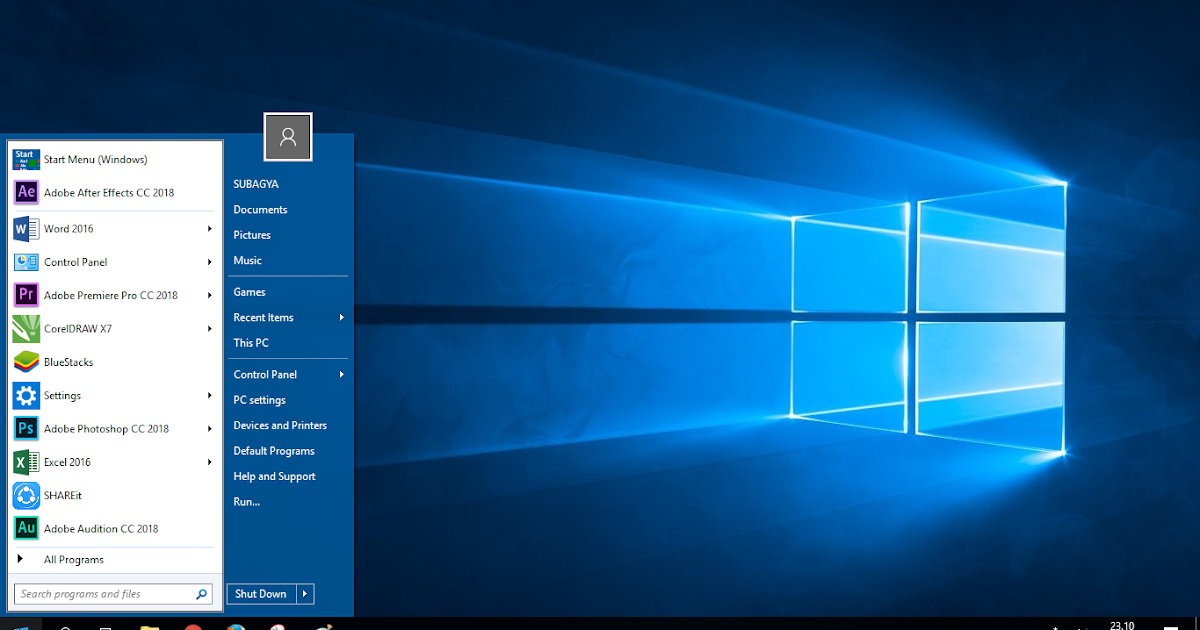
Task: Select Pictures in the Start menu
Action: [251, 234]
